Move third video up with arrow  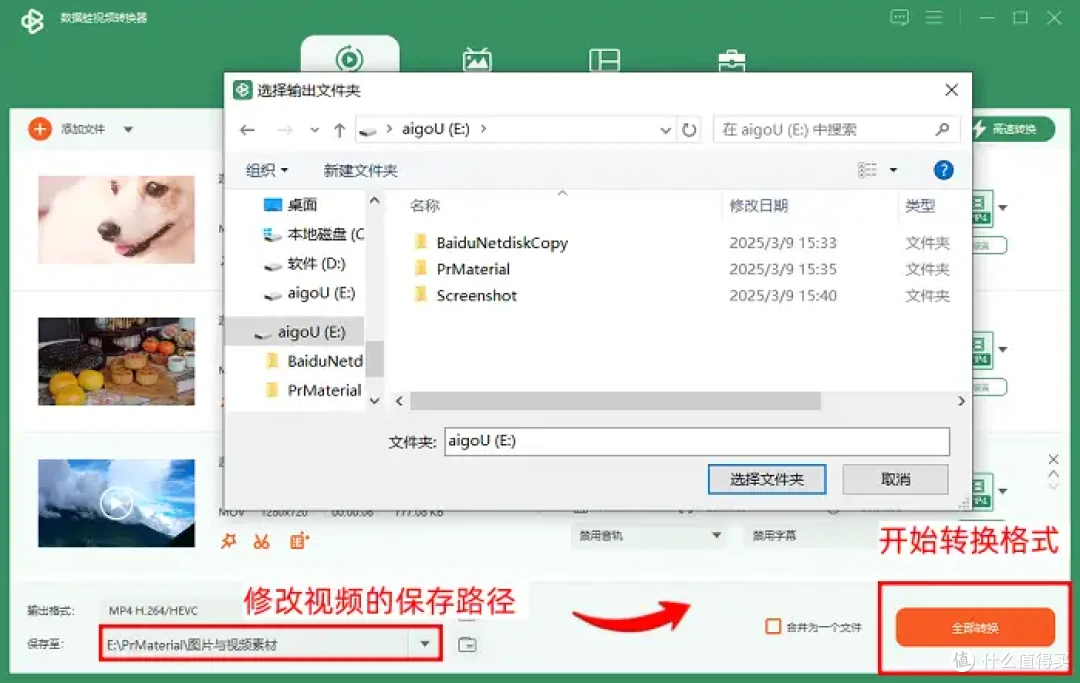click(1053, 474)
